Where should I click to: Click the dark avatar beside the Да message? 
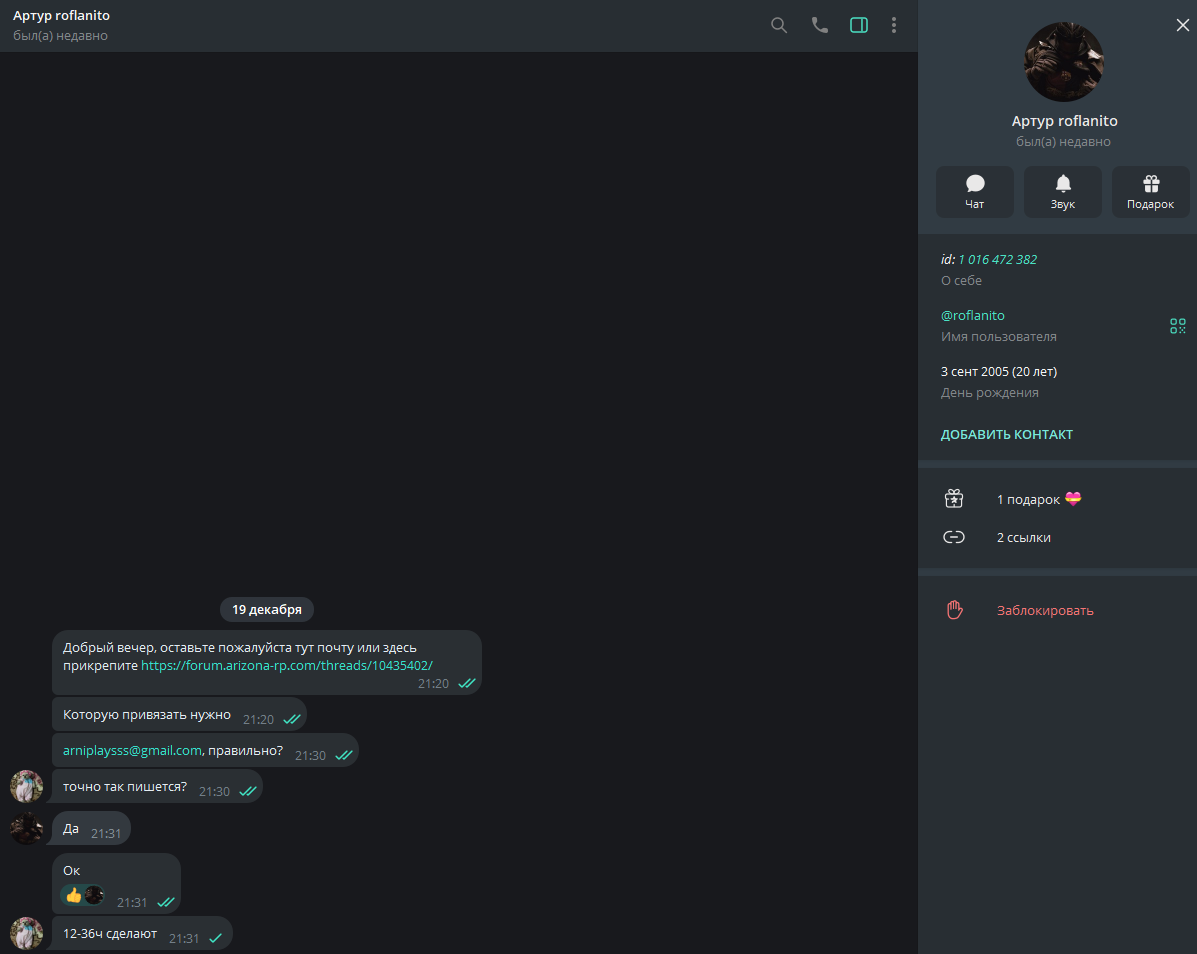pos(27,828)
